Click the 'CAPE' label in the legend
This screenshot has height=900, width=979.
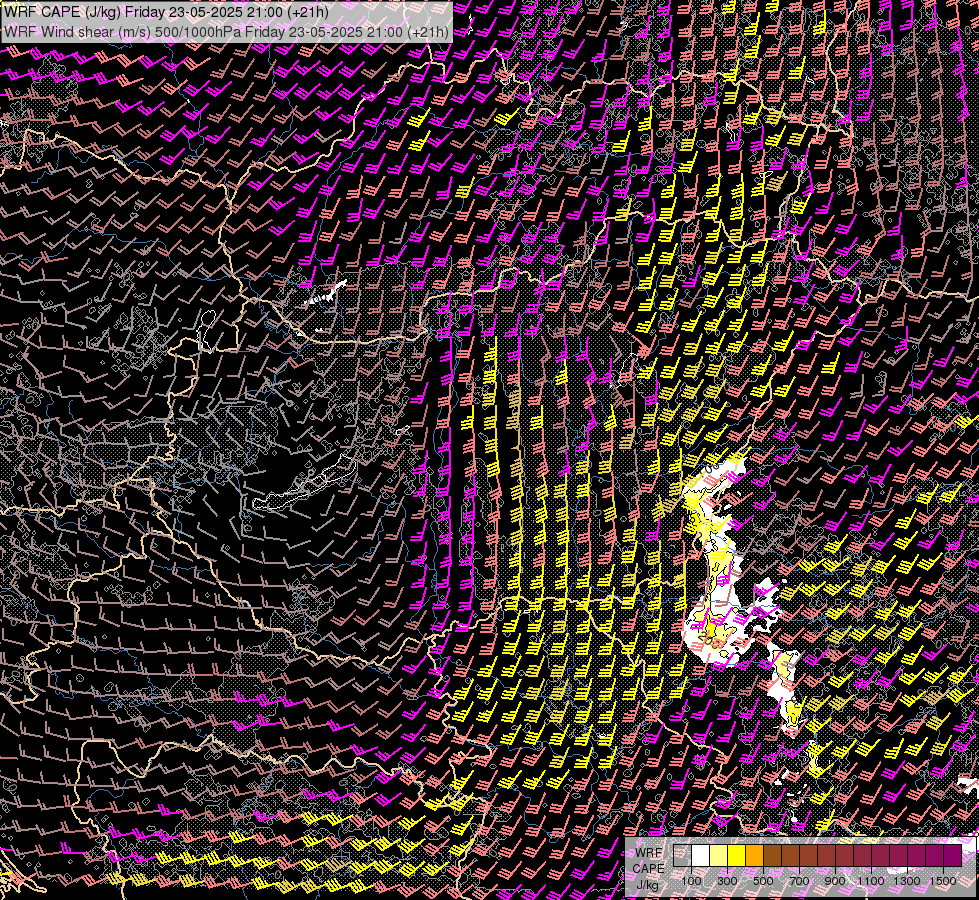pyautogui.click(x=649, y=868)
